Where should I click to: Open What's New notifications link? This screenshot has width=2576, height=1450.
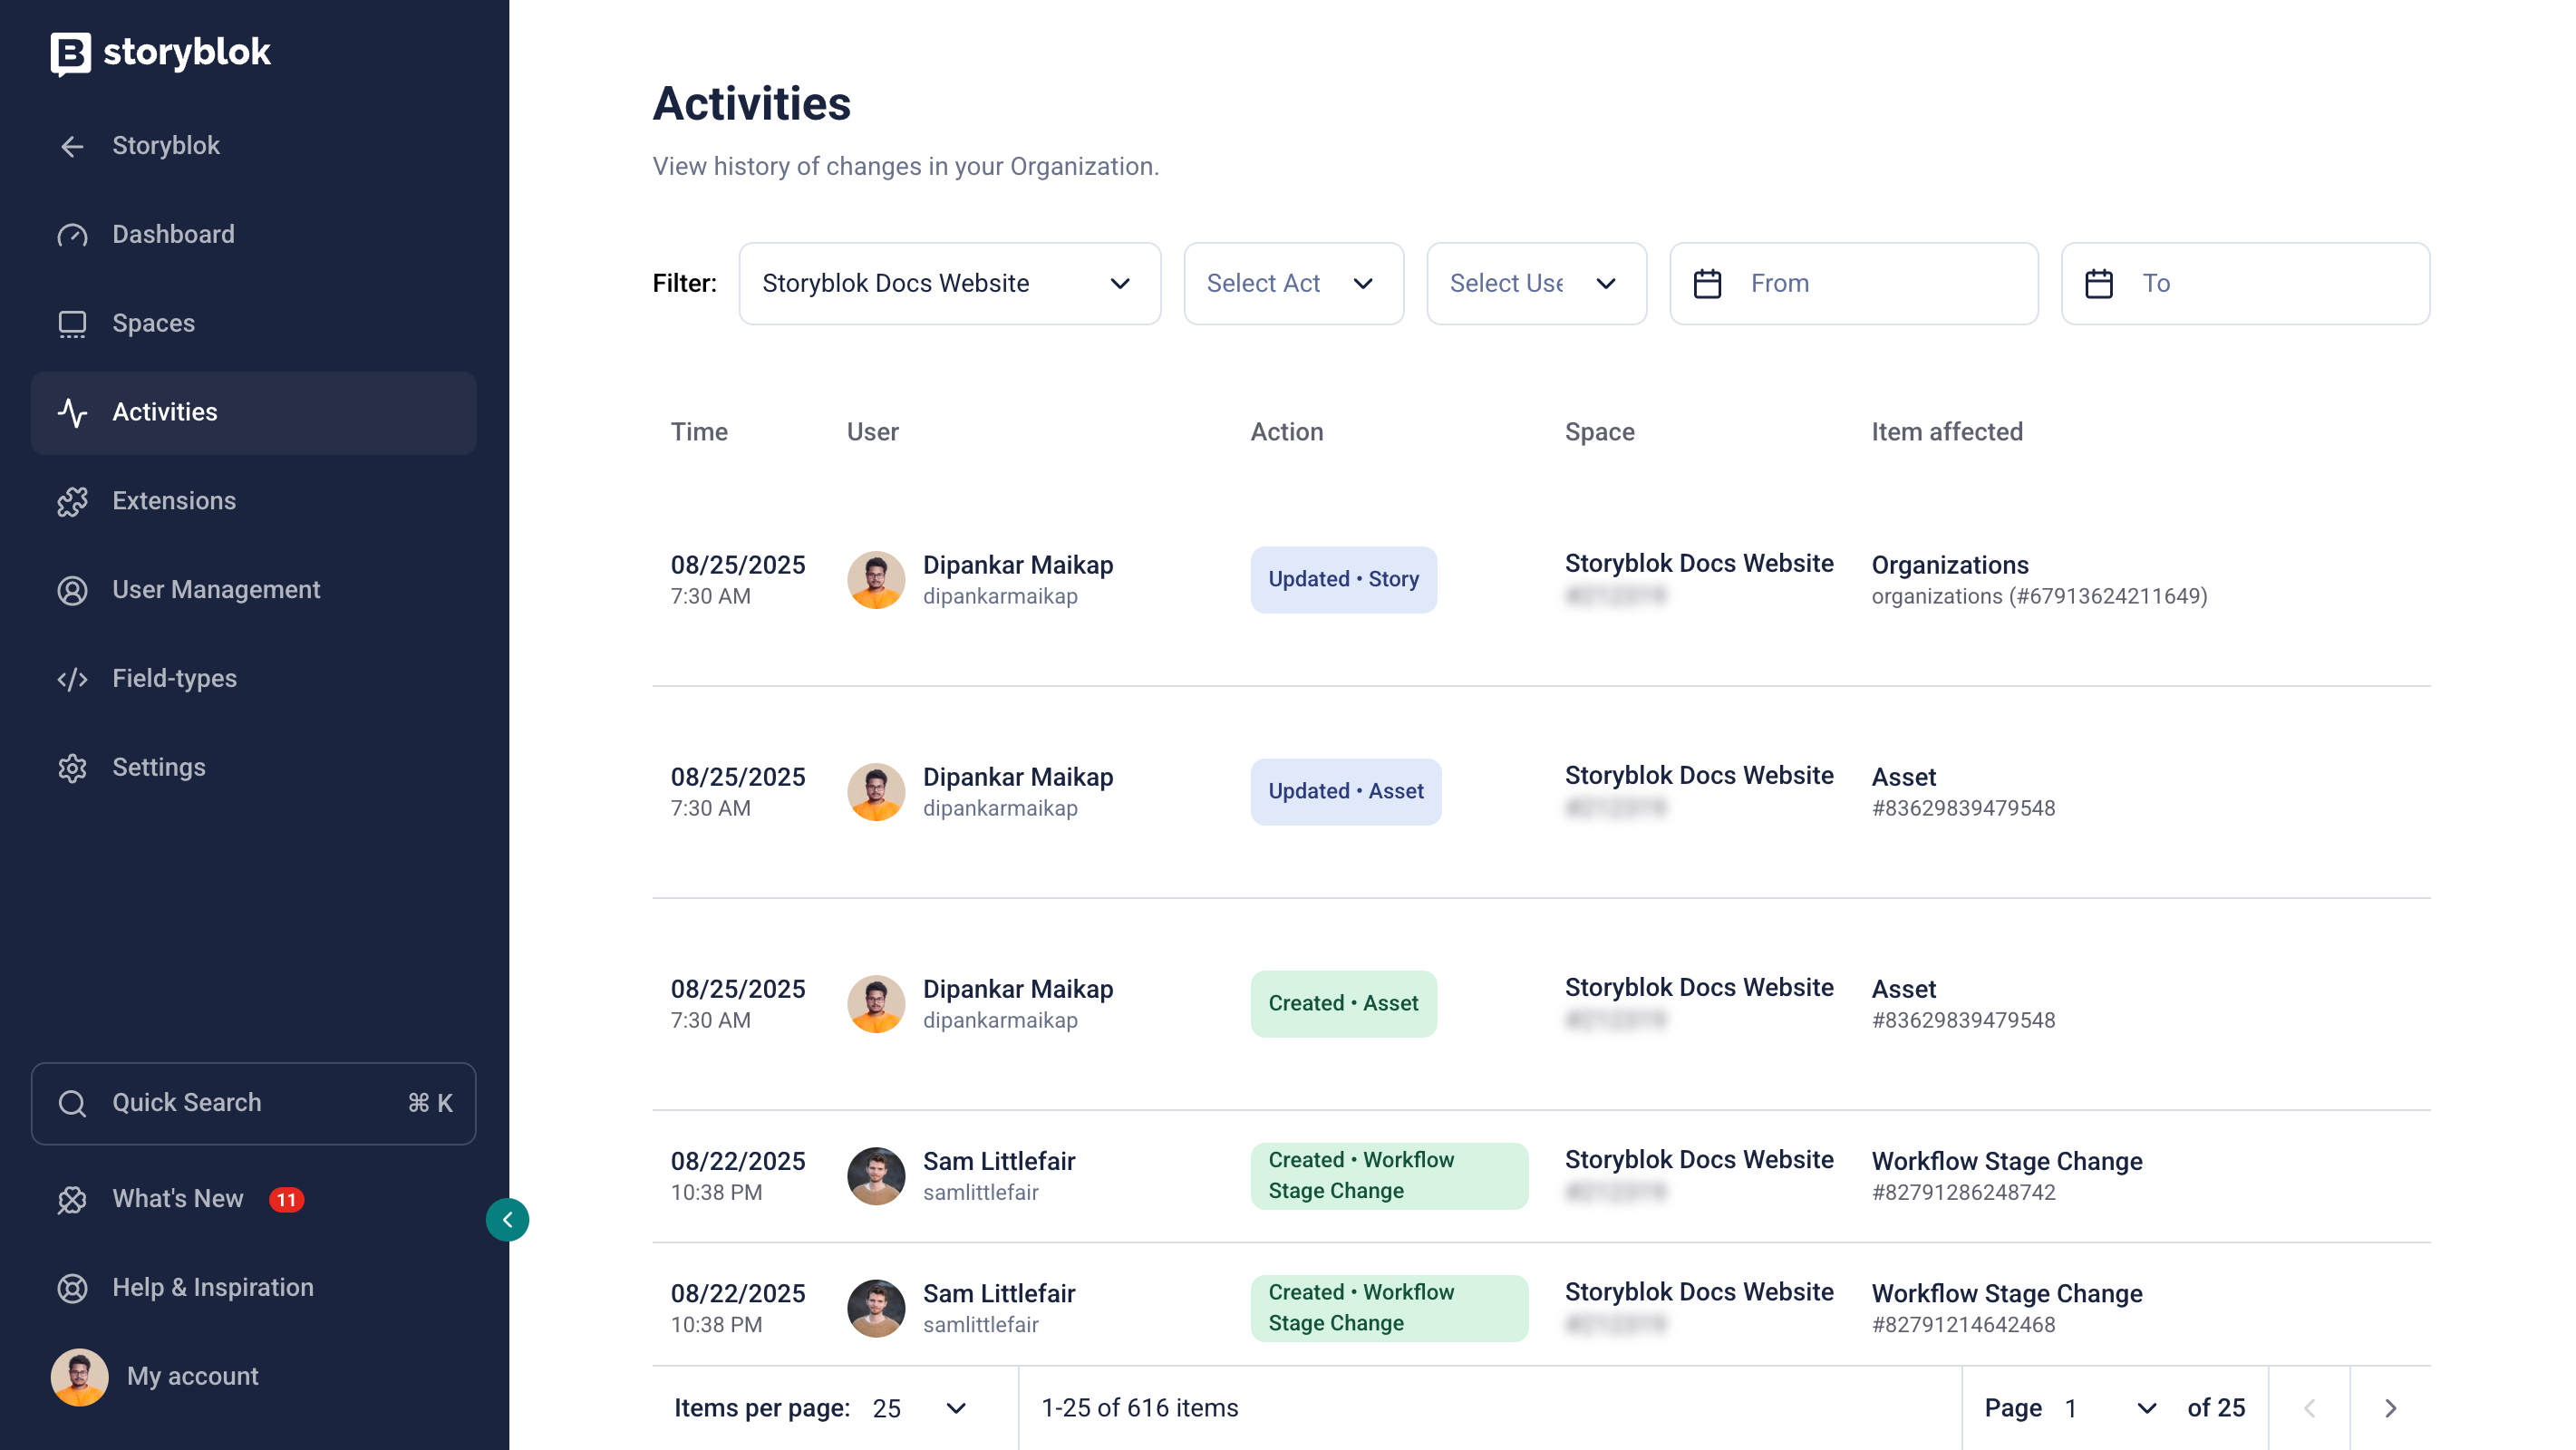pyautogui.click(x=178, y=1199)
